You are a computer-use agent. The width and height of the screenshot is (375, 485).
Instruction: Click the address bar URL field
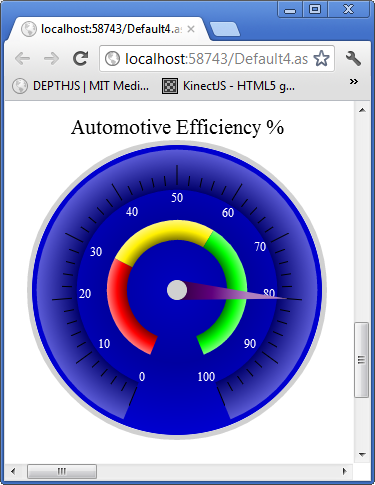(216, 59)
